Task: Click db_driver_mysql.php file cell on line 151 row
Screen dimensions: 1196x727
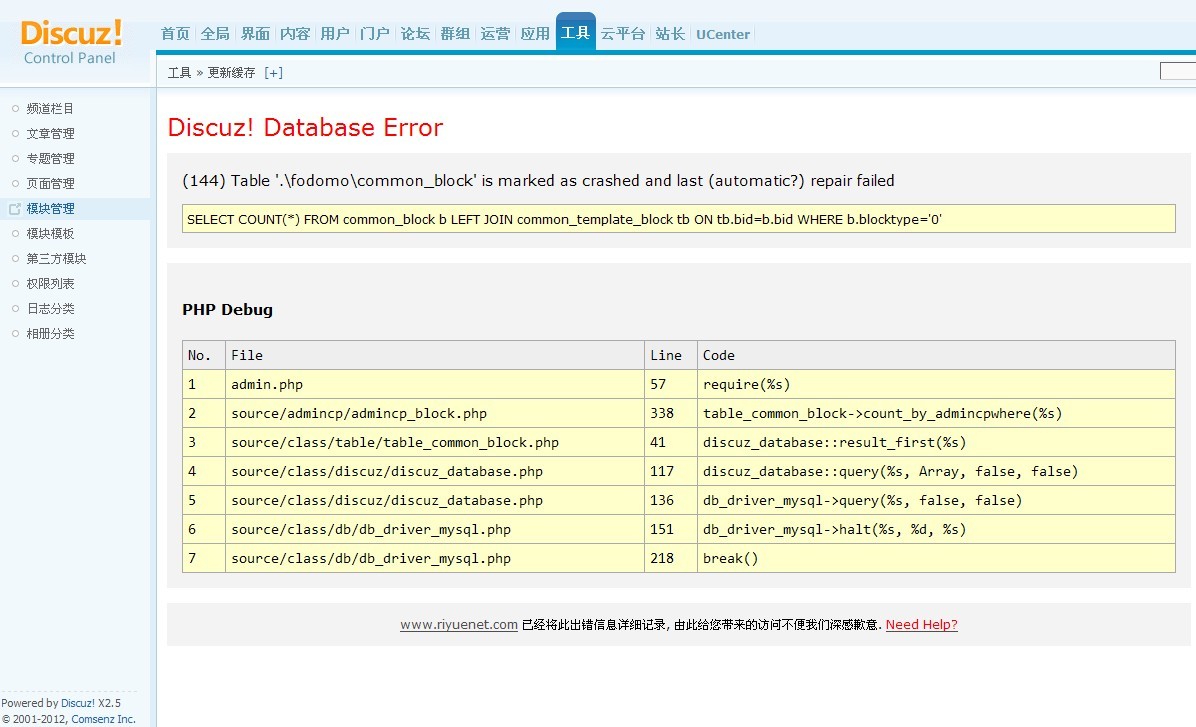Action: [x=435, y=529]
